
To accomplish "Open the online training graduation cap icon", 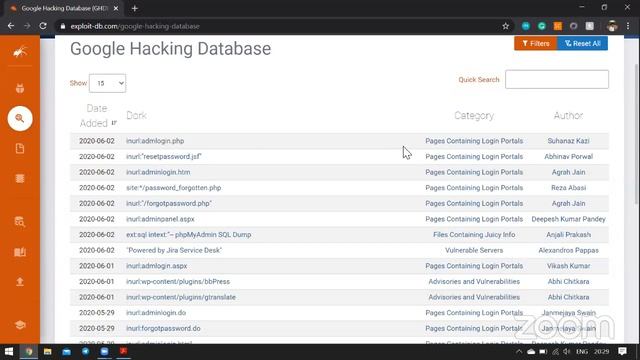I will coord(20,324).
